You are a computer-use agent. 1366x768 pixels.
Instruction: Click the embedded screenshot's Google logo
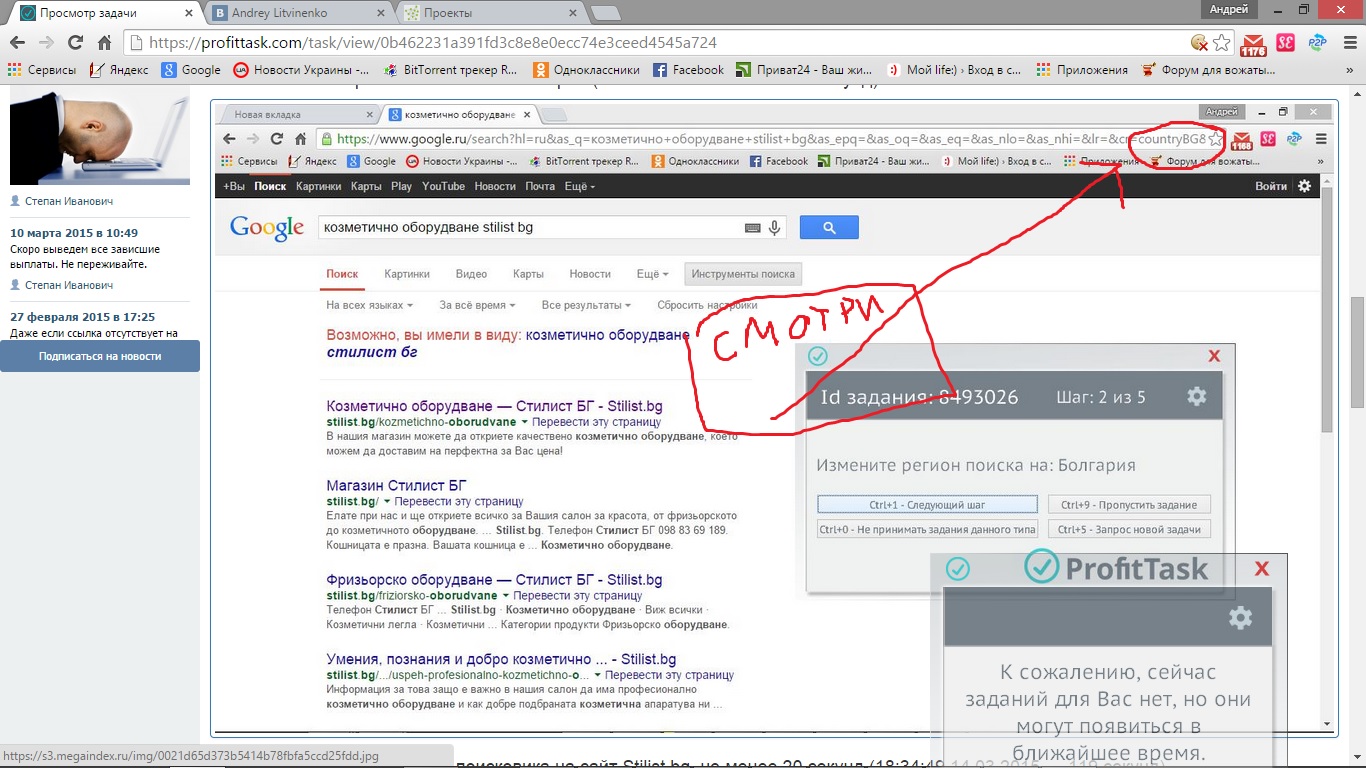tap(267, 228)
